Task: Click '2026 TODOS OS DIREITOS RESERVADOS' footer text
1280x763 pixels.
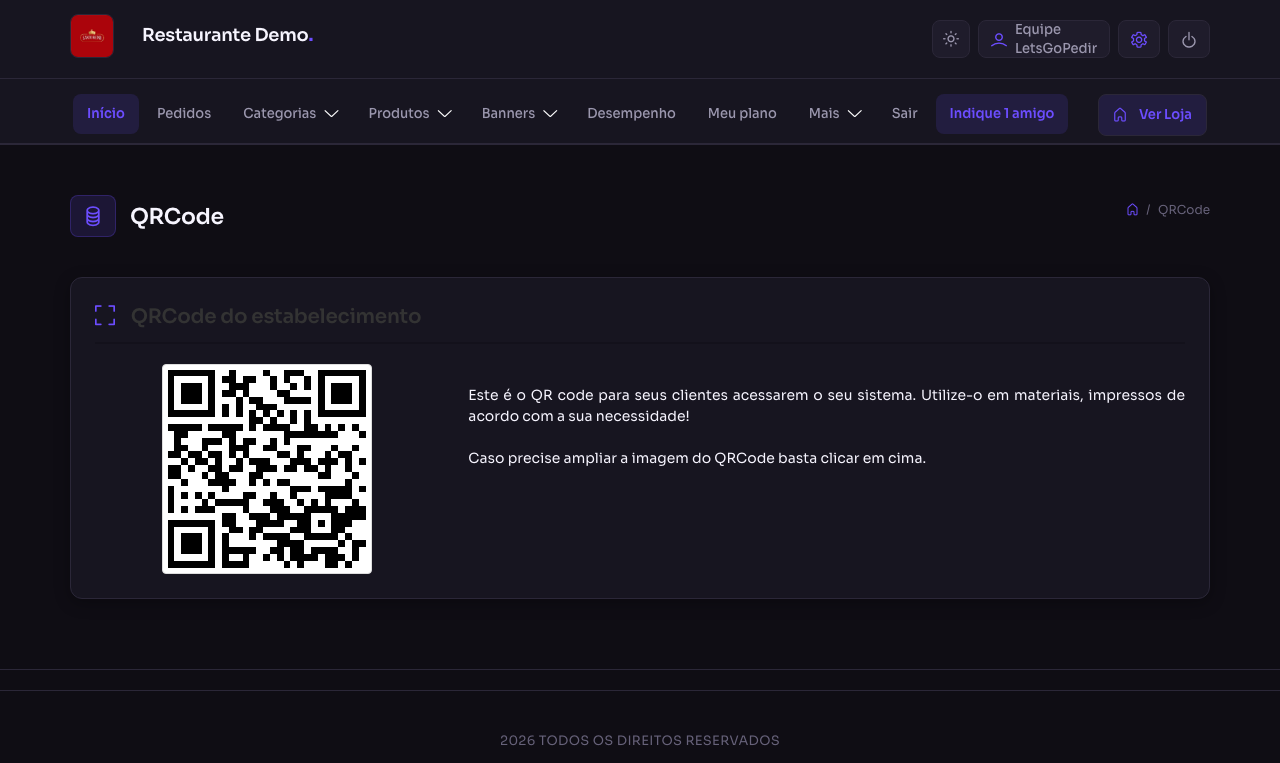Action: tap(640, 741)
